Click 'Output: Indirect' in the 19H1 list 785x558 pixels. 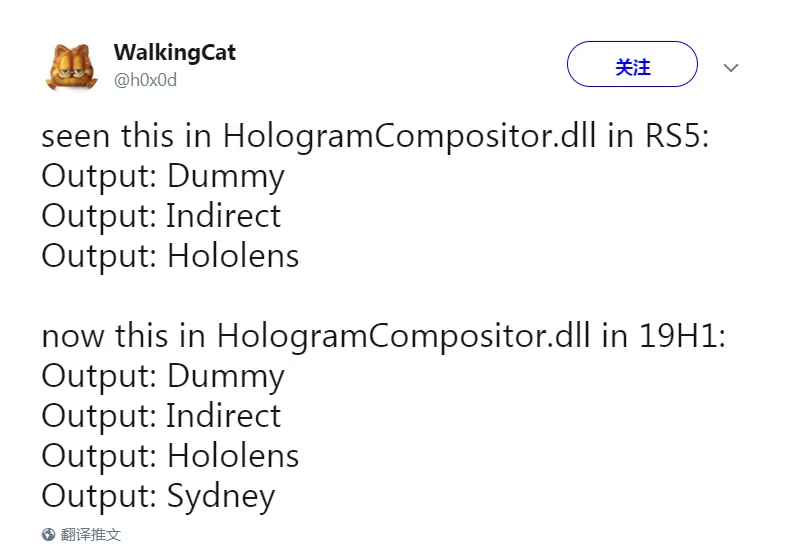pyautogui.click(x=161, y=416)
